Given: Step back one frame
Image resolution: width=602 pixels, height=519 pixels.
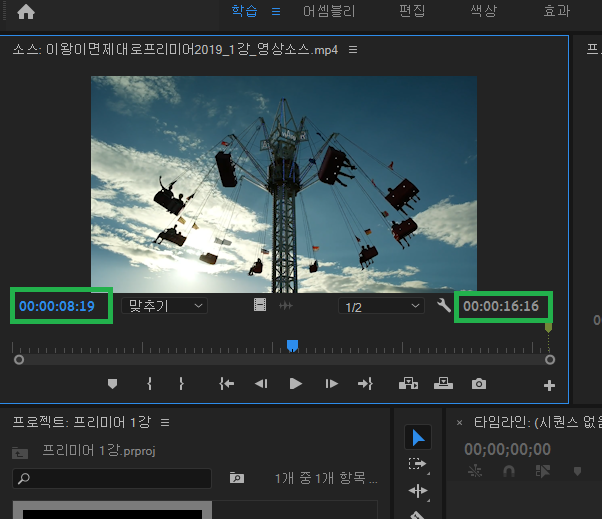Looking at the screenshot, I should coord(261,383).
